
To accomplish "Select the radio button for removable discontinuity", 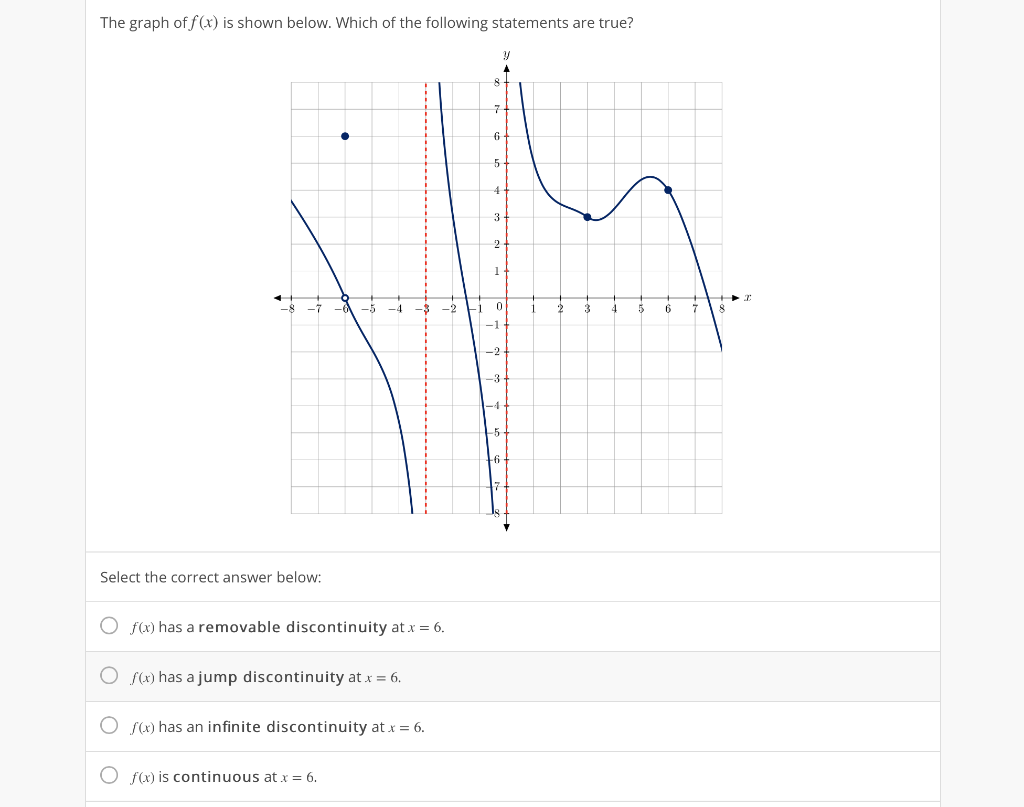I will point(109,624).
